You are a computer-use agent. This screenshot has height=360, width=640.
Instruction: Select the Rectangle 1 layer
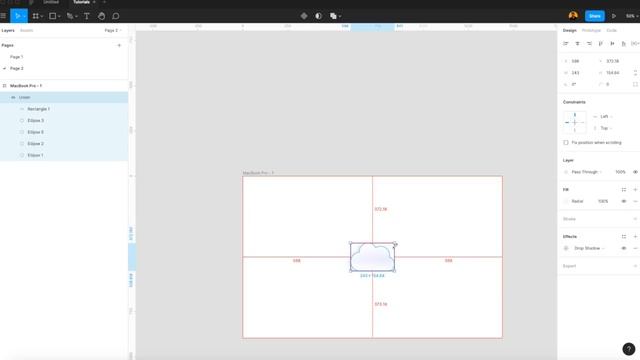(x=38, y=109)
